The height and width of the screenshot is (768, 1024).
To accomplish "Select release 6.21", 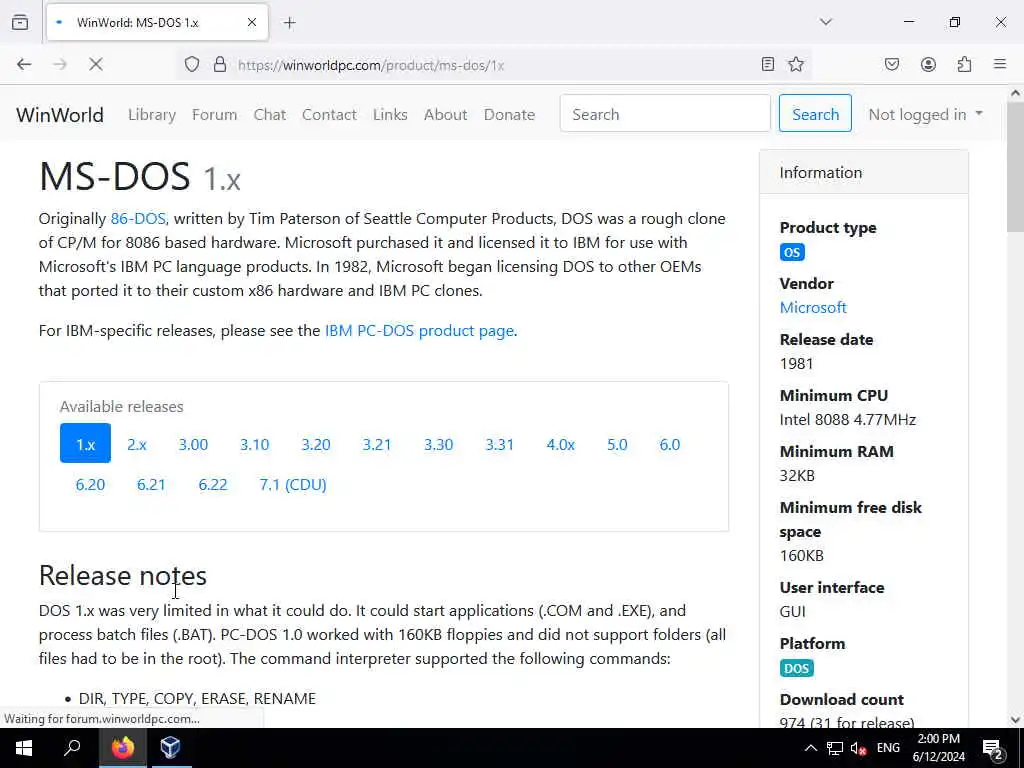I will tap(151, 485).
